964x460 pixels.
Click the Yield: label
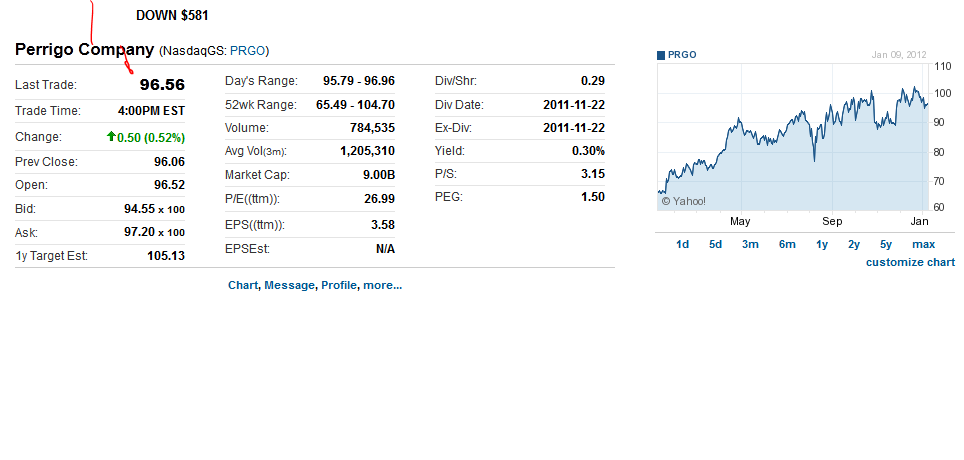tap(450, 151)
